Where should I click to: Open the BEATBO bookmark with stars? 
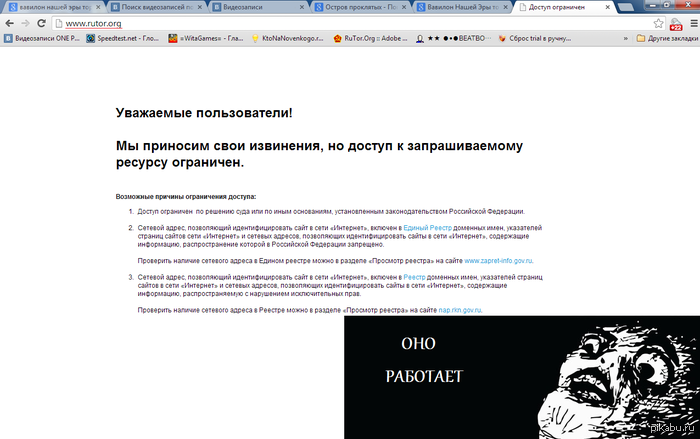pos(453,38)
